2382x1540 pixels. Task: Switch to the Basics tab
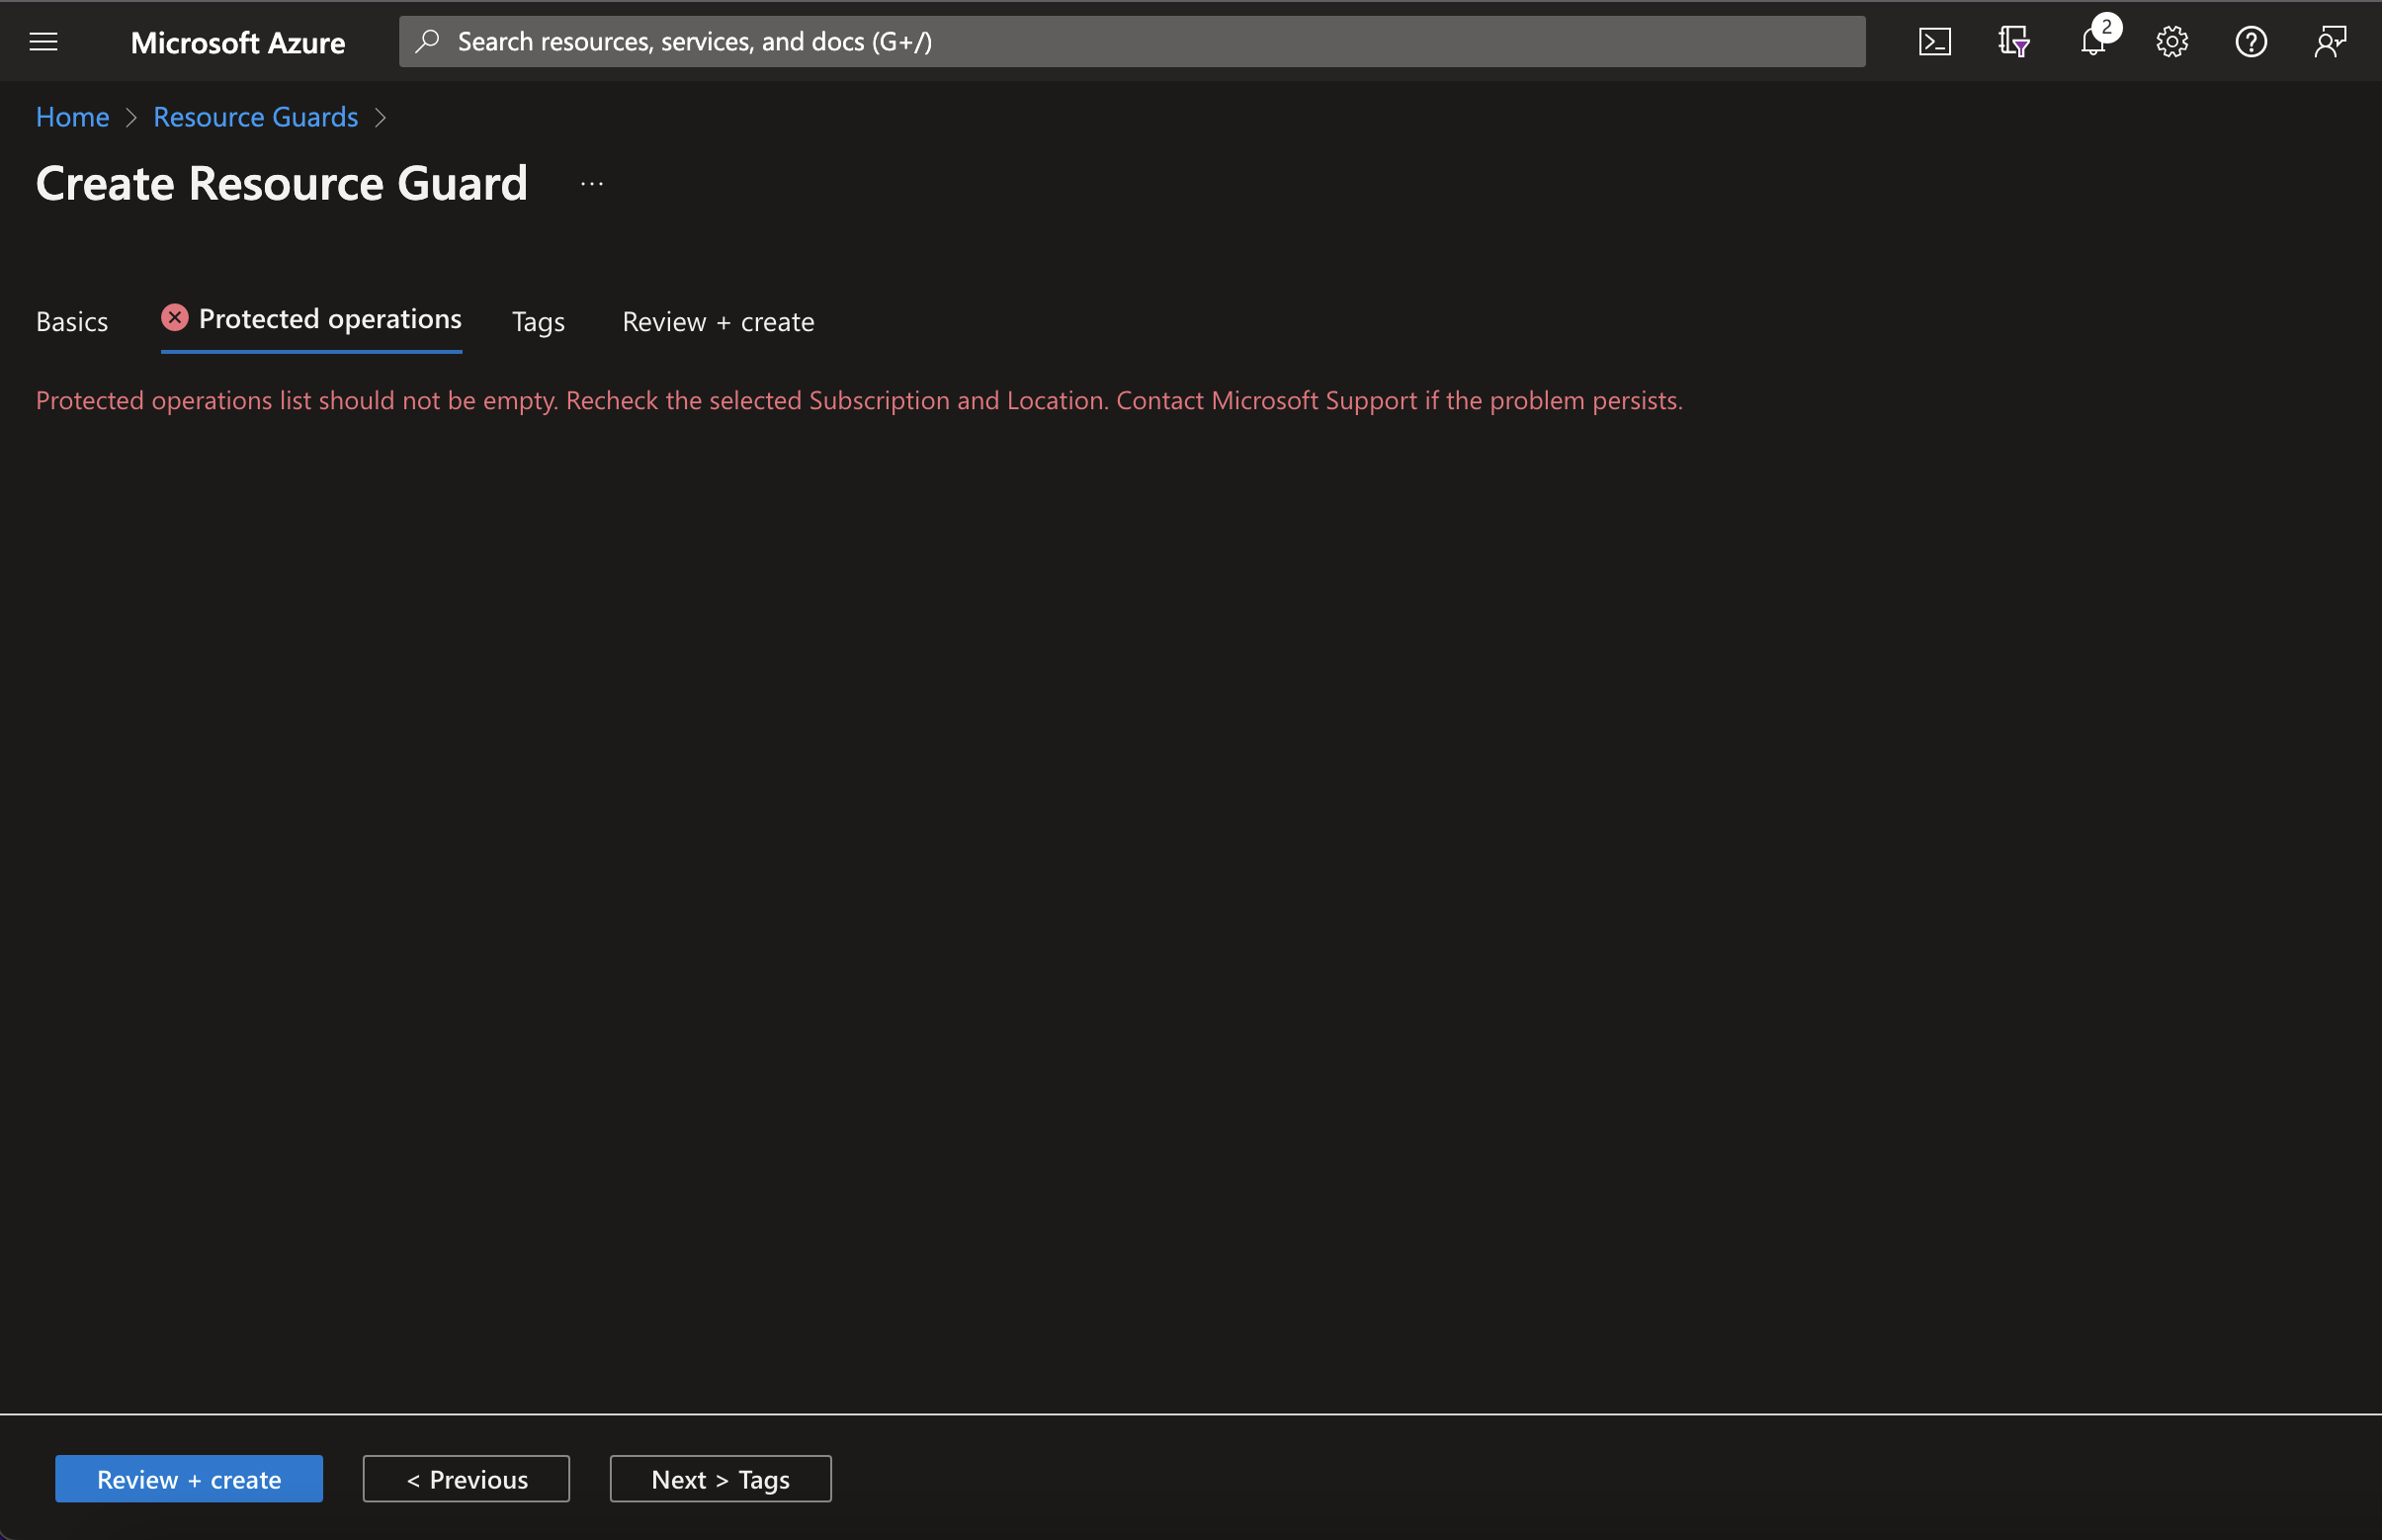[x=71, y=321]
